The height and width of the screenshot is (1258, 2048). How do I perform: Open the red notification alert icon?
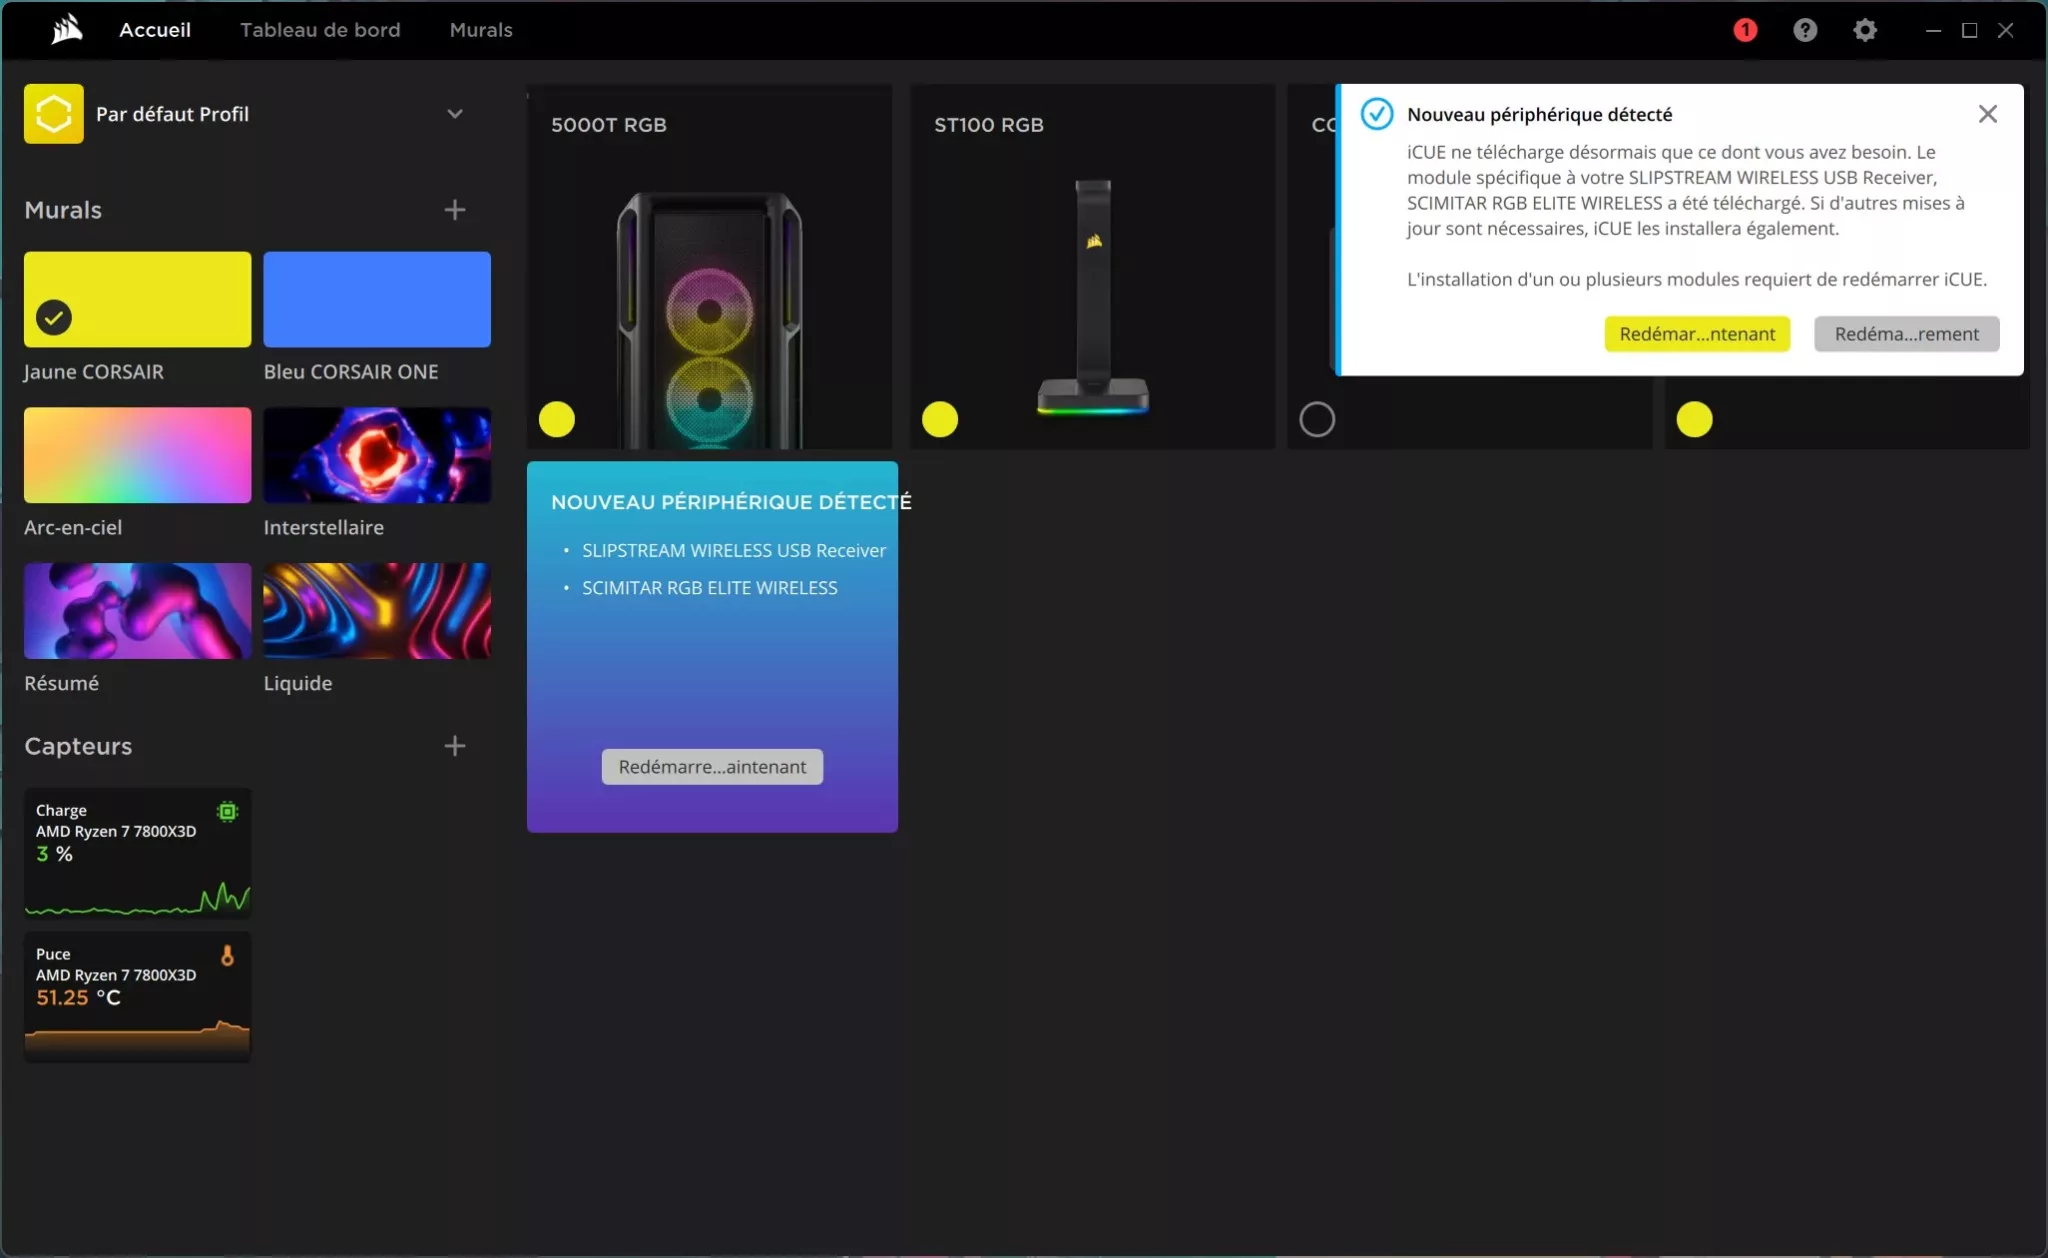pyautogui.click(x=1745, y=30)
